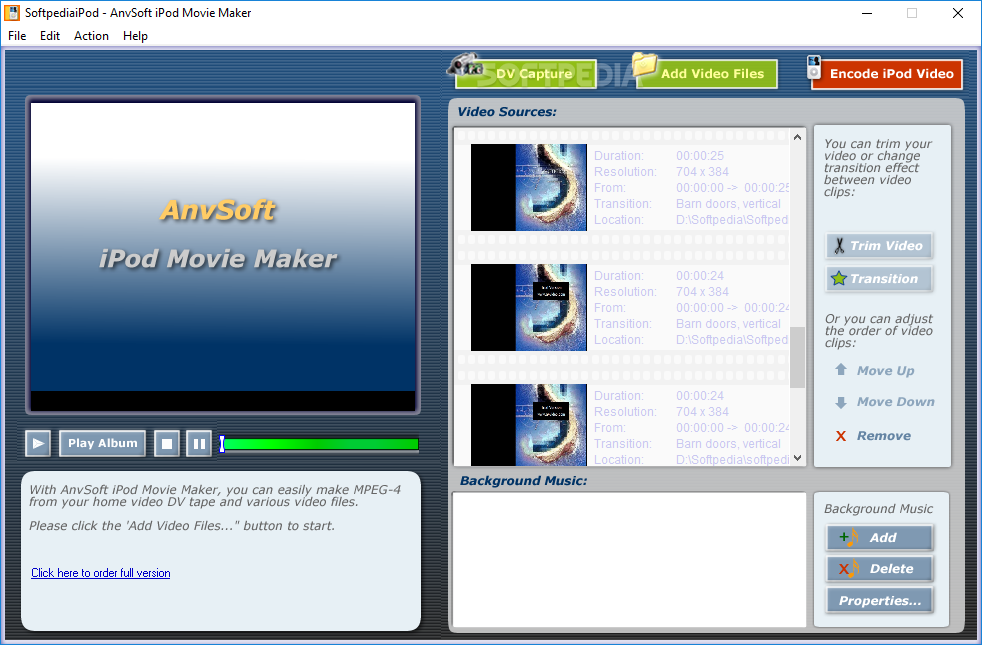The height and width of the screenshot is (645, 982).
Task: Click the green playback progress bar
Action: (x=321, y=444)
